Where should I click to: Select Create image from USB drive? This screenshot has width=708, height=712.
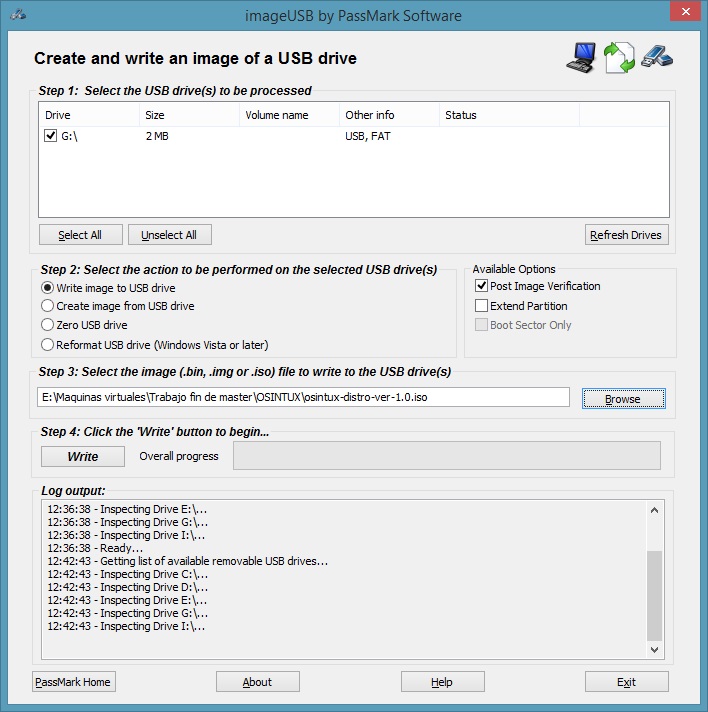pos(47,306)
